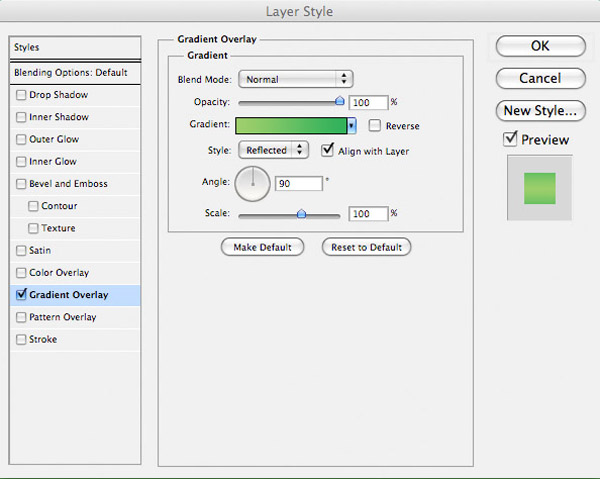Toggle the Satin checkbox
Screen dimensions: 600x479
(x=21, y=251)
